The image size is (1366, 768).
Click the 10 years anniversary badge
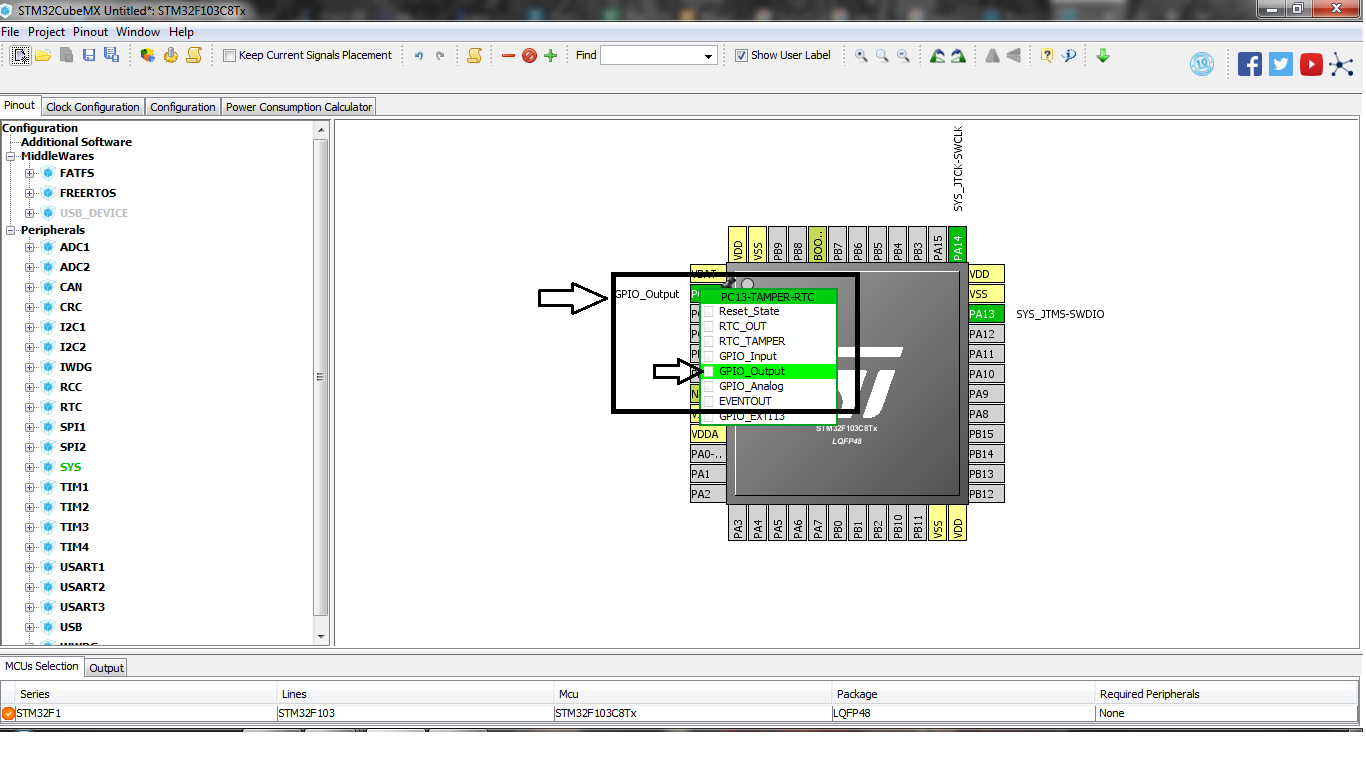click(1202, 64)
